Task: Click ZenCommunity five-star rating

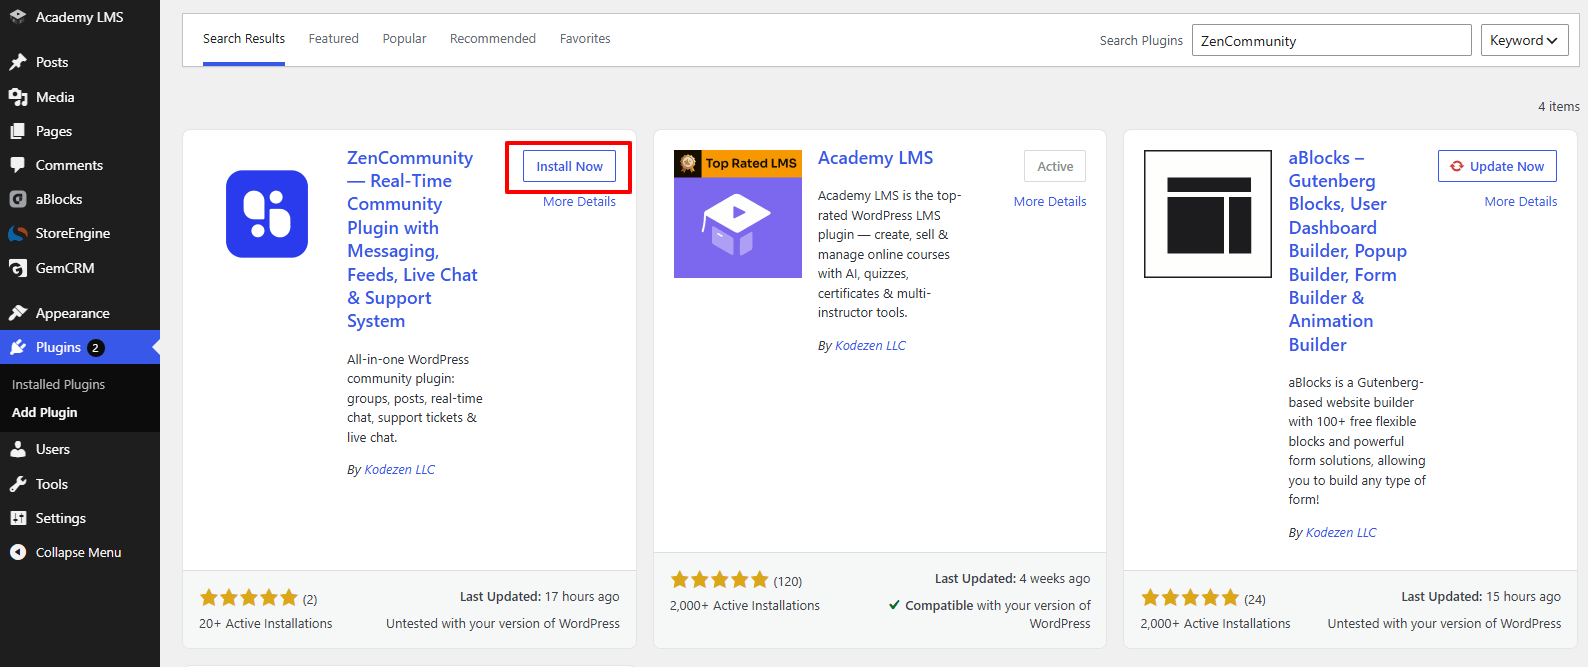Action: (249, 598)
